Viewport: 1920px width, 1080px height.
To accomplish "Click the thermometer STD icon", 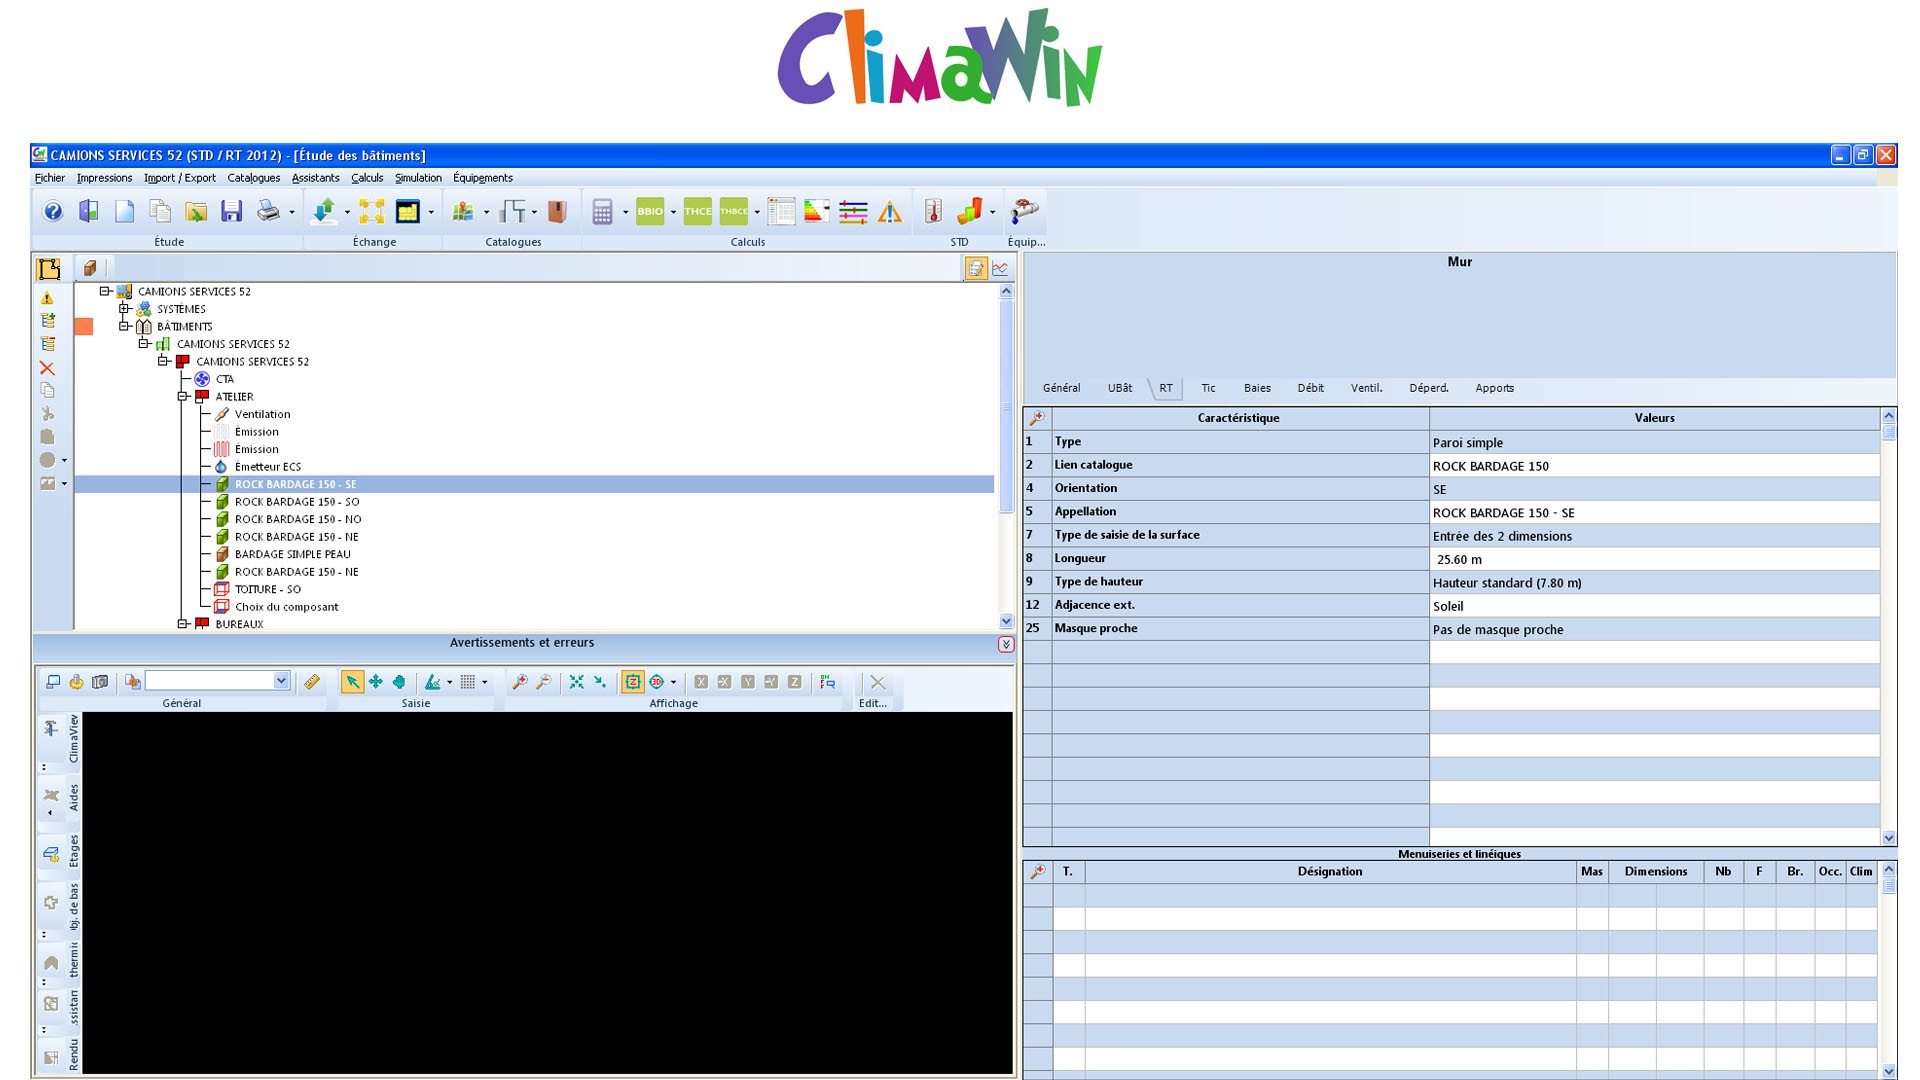I will [933, 211].
